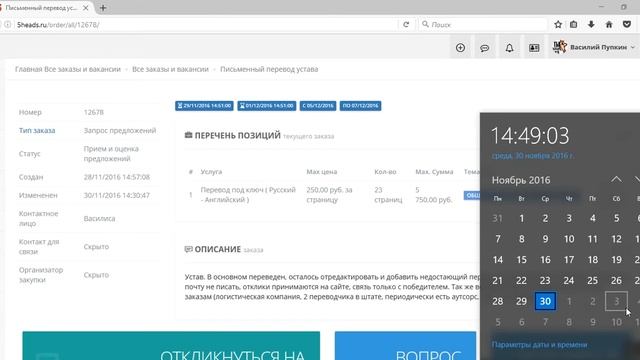640x360 pixels.
Task: Click the 01/12/2016 14:51:00 date badge
Action: [267, 106]
